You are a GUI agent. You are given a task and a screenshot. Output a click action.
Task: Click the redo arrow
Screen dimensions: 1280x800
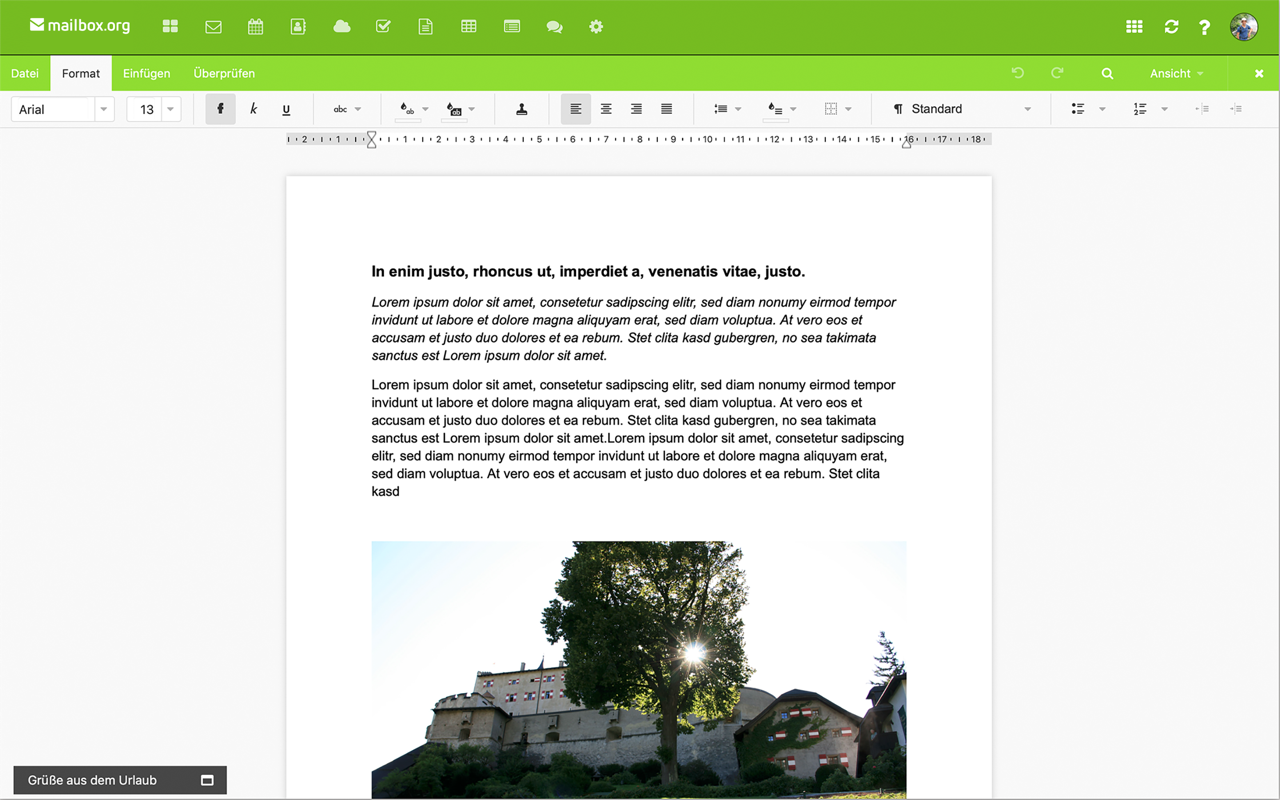pyautogui.click(x=1057, y=73)
